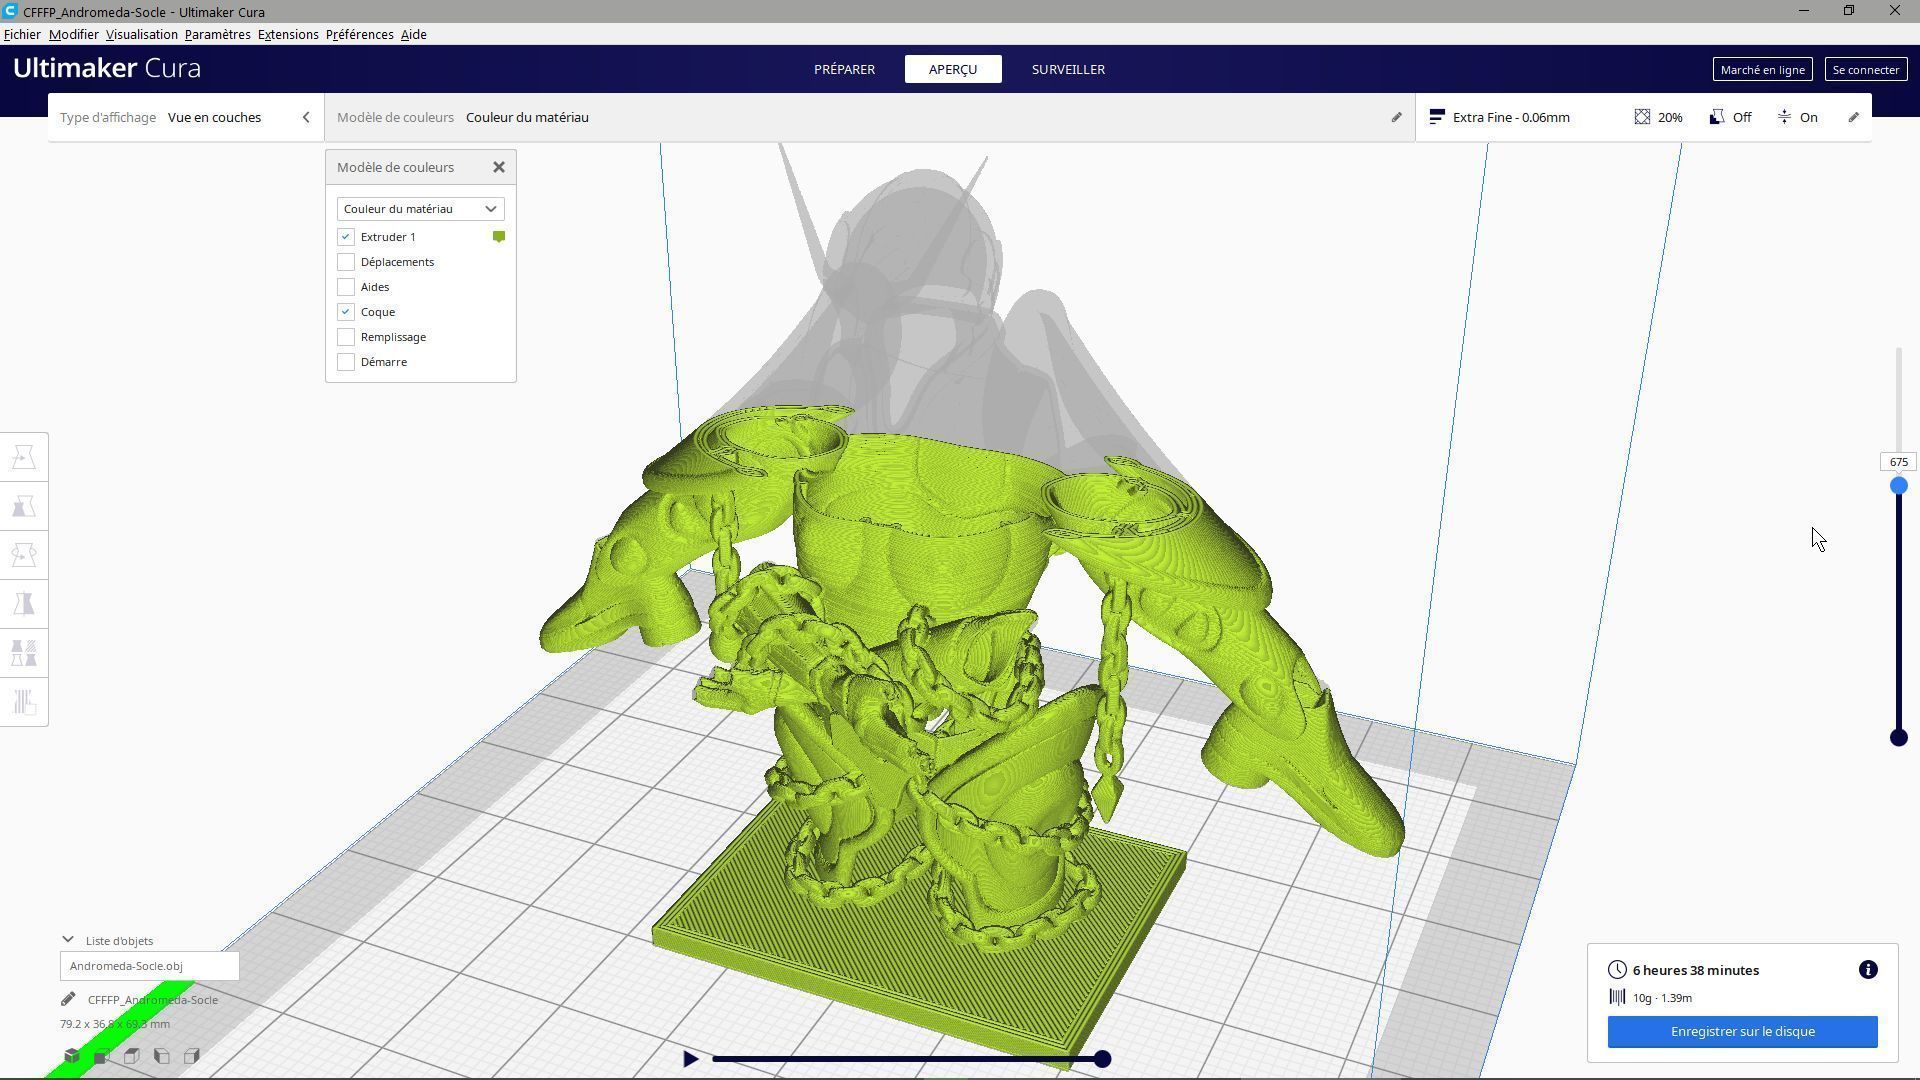
Task: Select the Per Model Settings tool
Action: (x=24, y=653)
